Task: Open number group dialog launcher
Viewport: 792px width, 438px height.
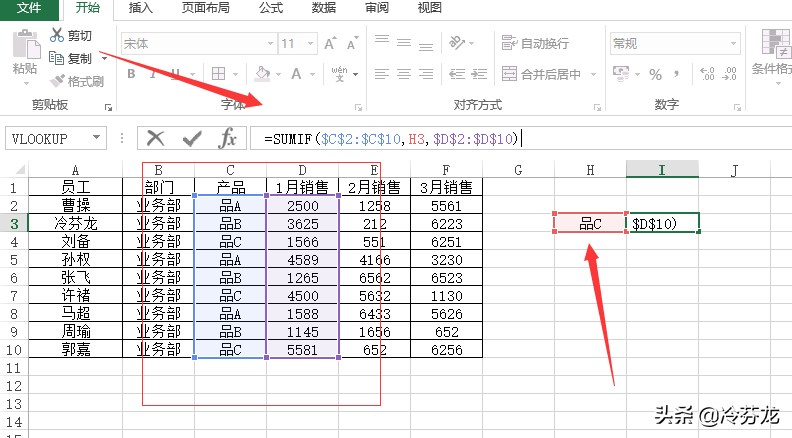Action: pyautogui.click(x=737, y=107)
